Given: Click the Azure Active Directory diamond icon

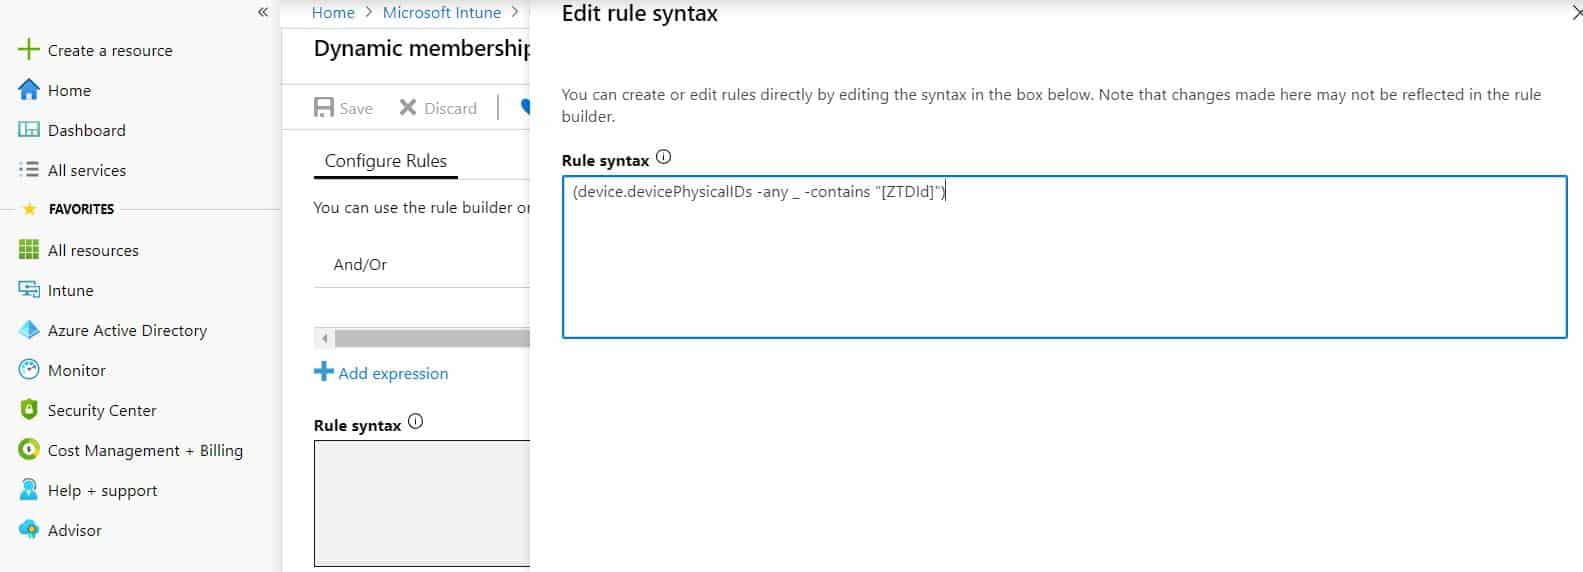Looking at the screenshot, I should tap(29, 330).
